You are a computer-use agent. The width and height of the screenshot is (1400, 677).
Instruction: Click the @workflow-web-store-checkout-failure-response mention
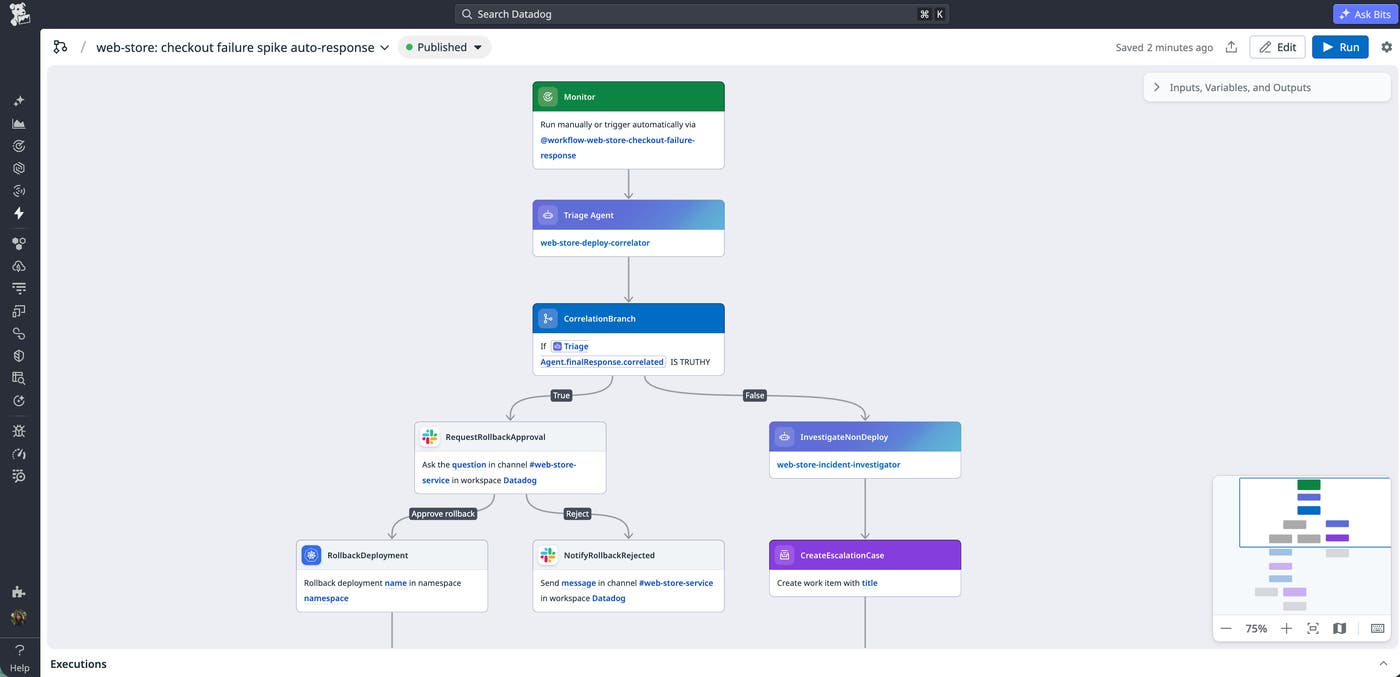point(617,148)
